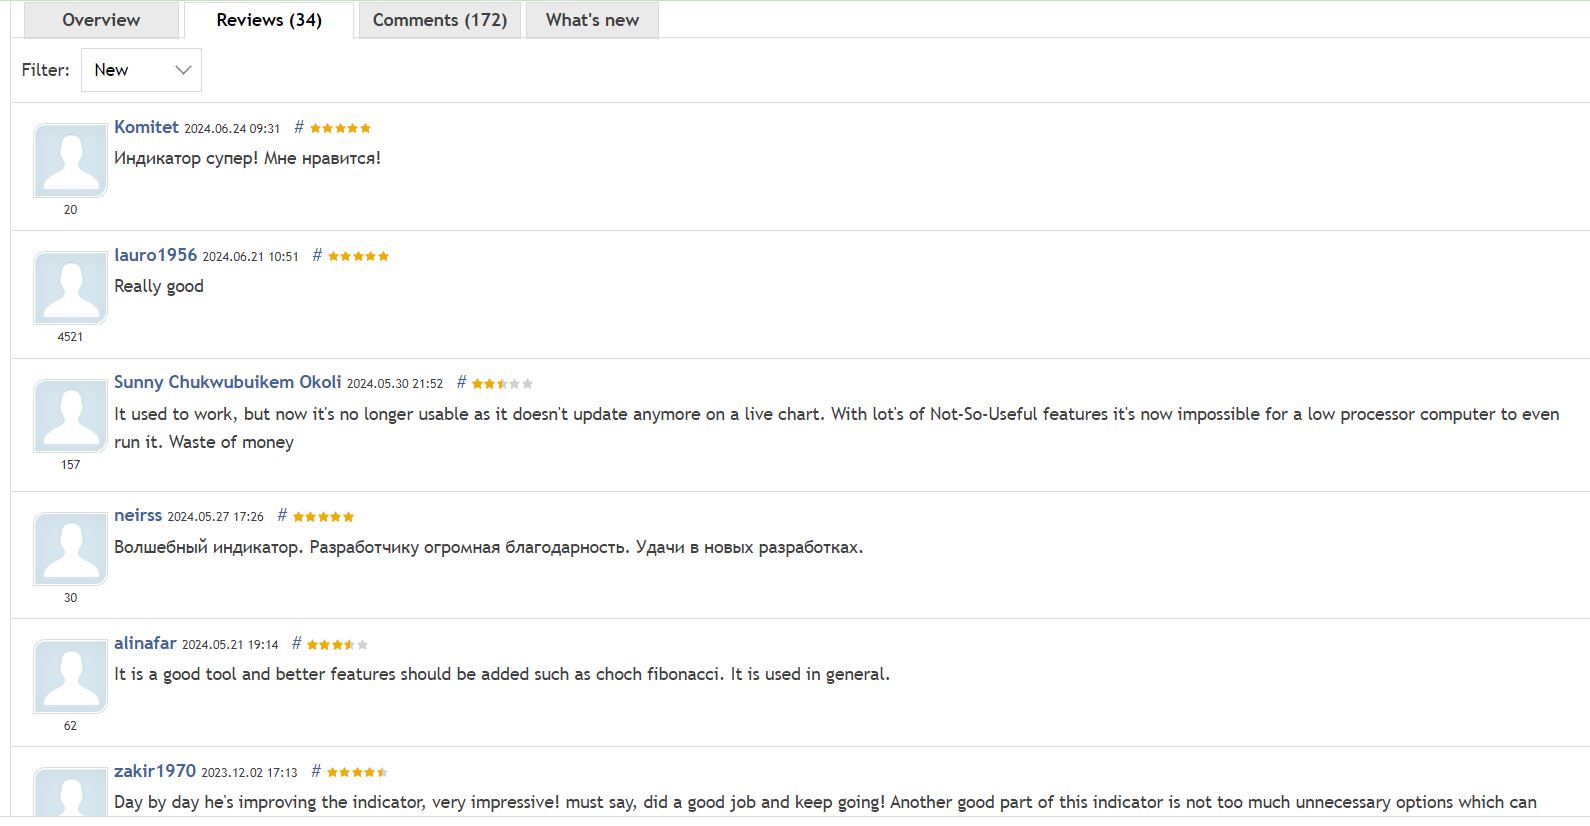The width and height of the screenshot is (1590, 826).
Task: Switch to the Overview tab
Action: [101, 20]
